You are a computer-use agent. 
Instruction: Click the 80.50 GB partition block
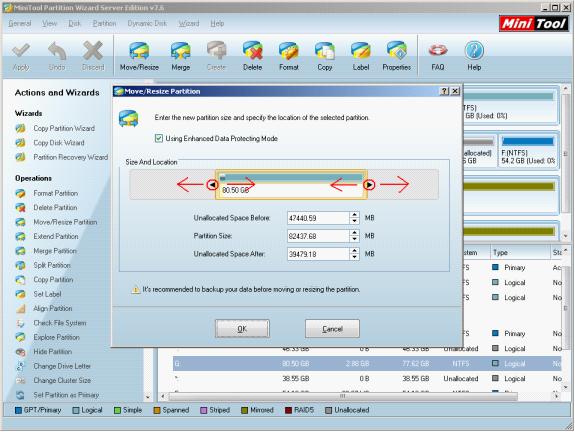click(x=291, y=184)
